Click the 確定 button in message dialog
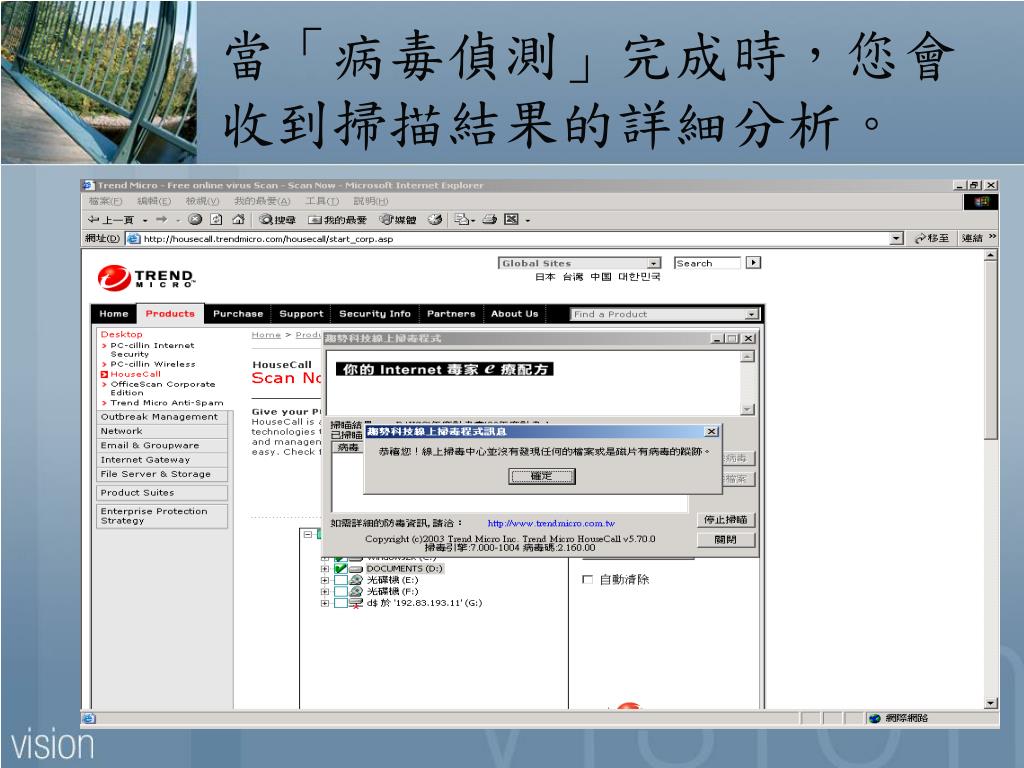 [x=541, y=476]
